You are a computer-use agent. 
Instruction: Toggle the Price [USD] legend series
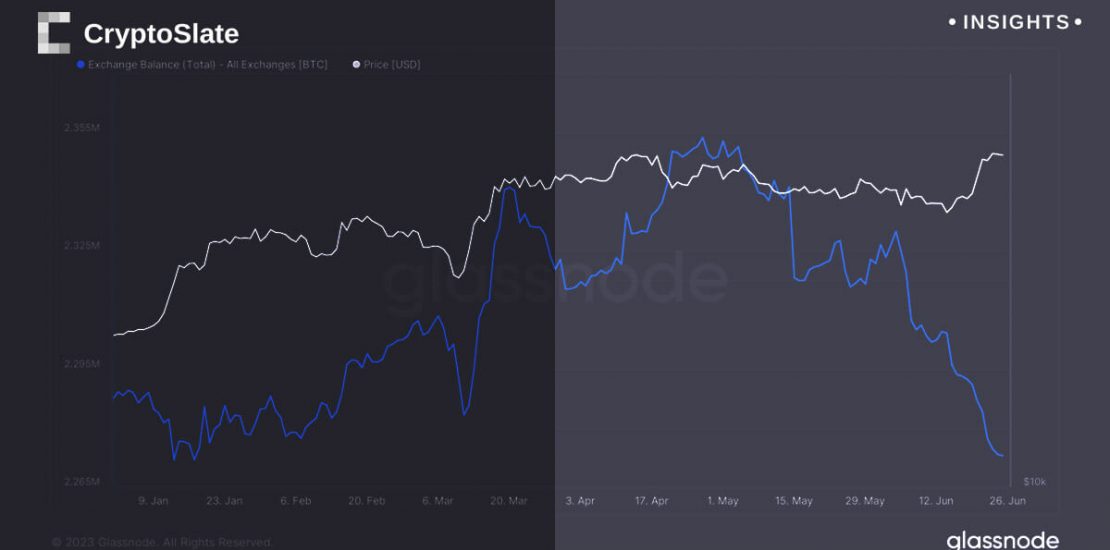392,64
